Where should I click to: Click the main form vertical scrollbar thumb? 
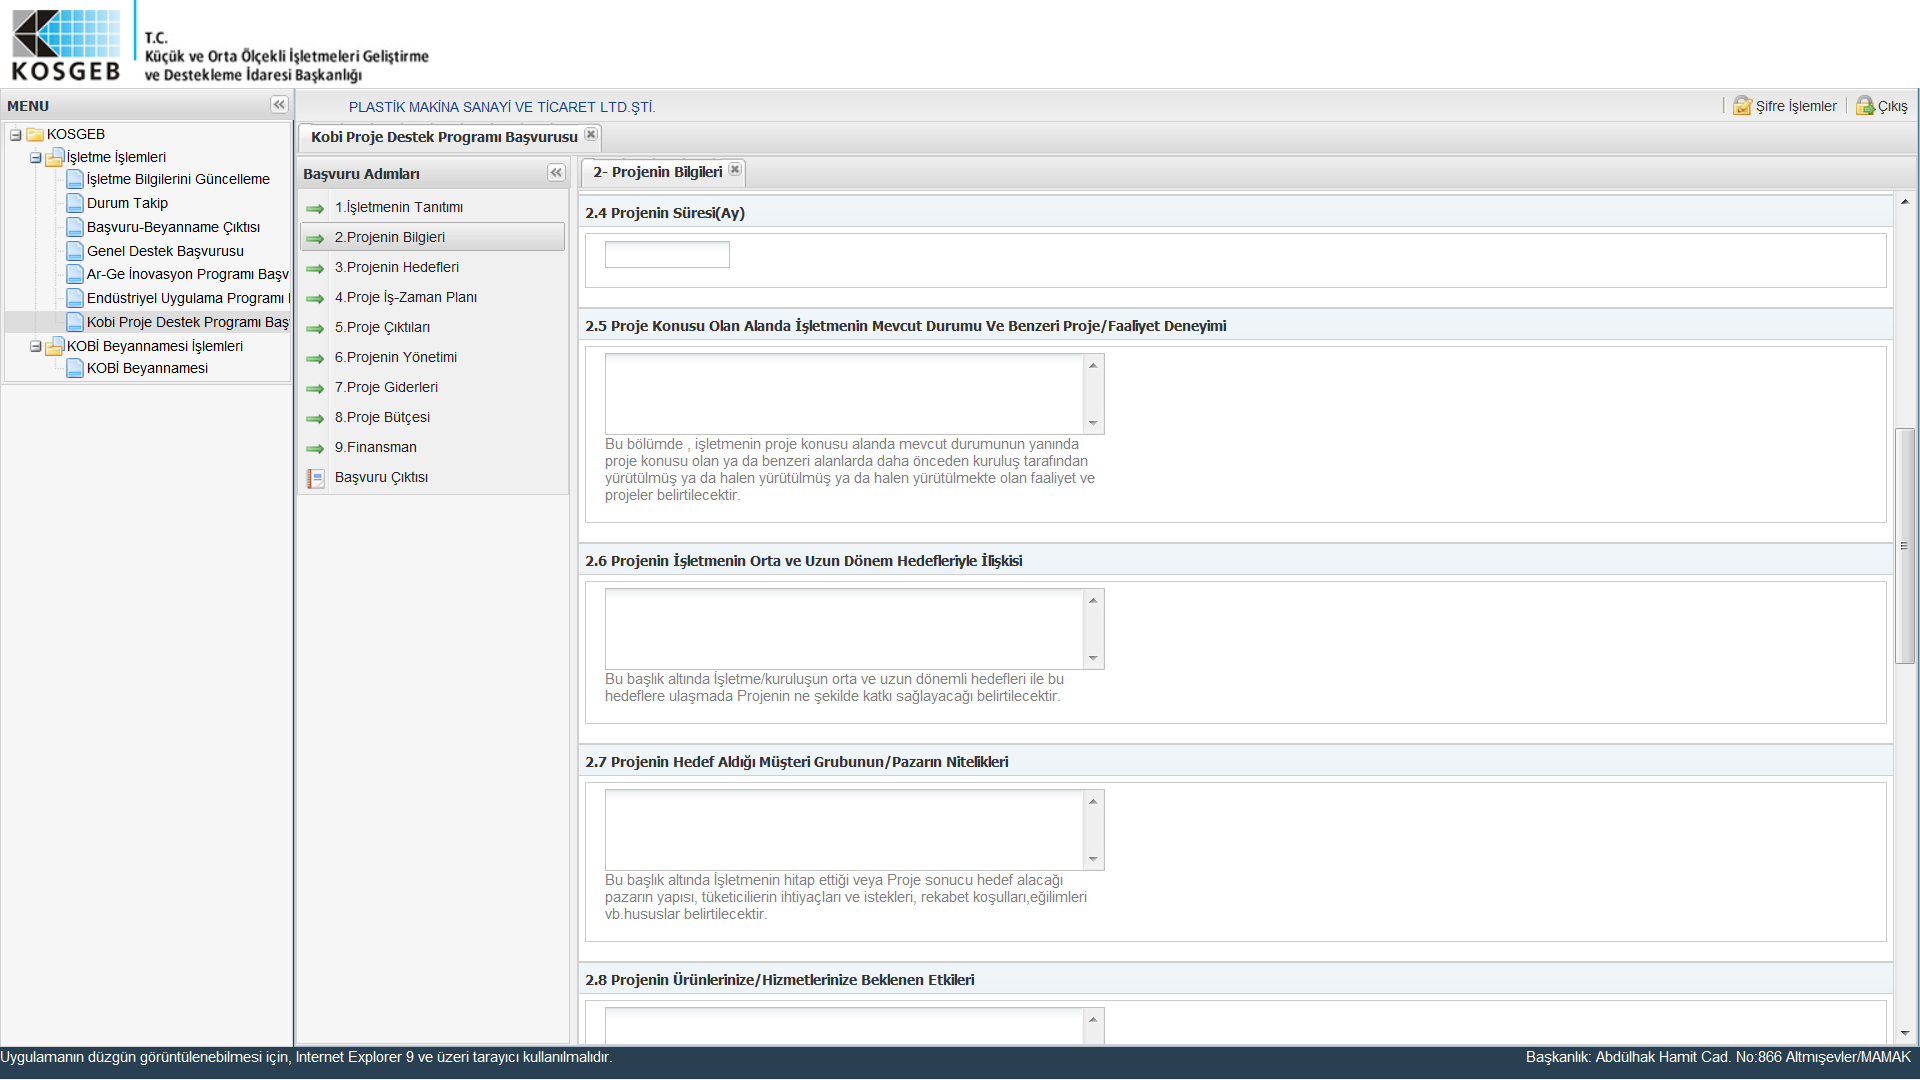[x=1905, y=546]
